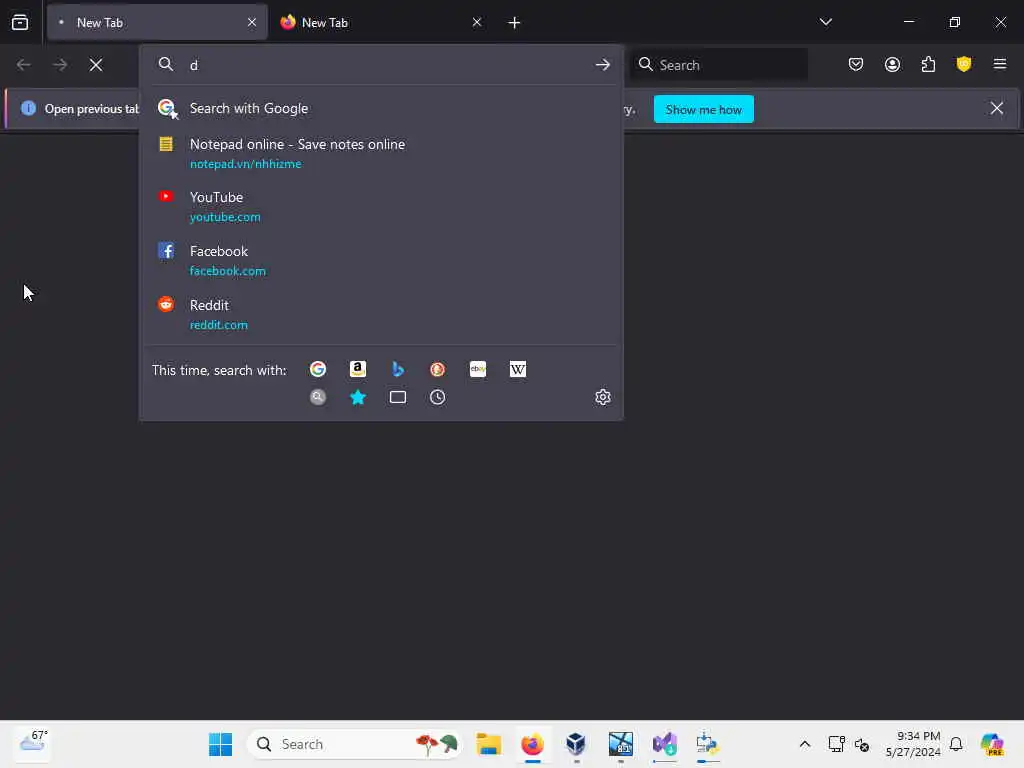Select the YouTube suggestion
1024x768 pixels.
coord(381,206)
